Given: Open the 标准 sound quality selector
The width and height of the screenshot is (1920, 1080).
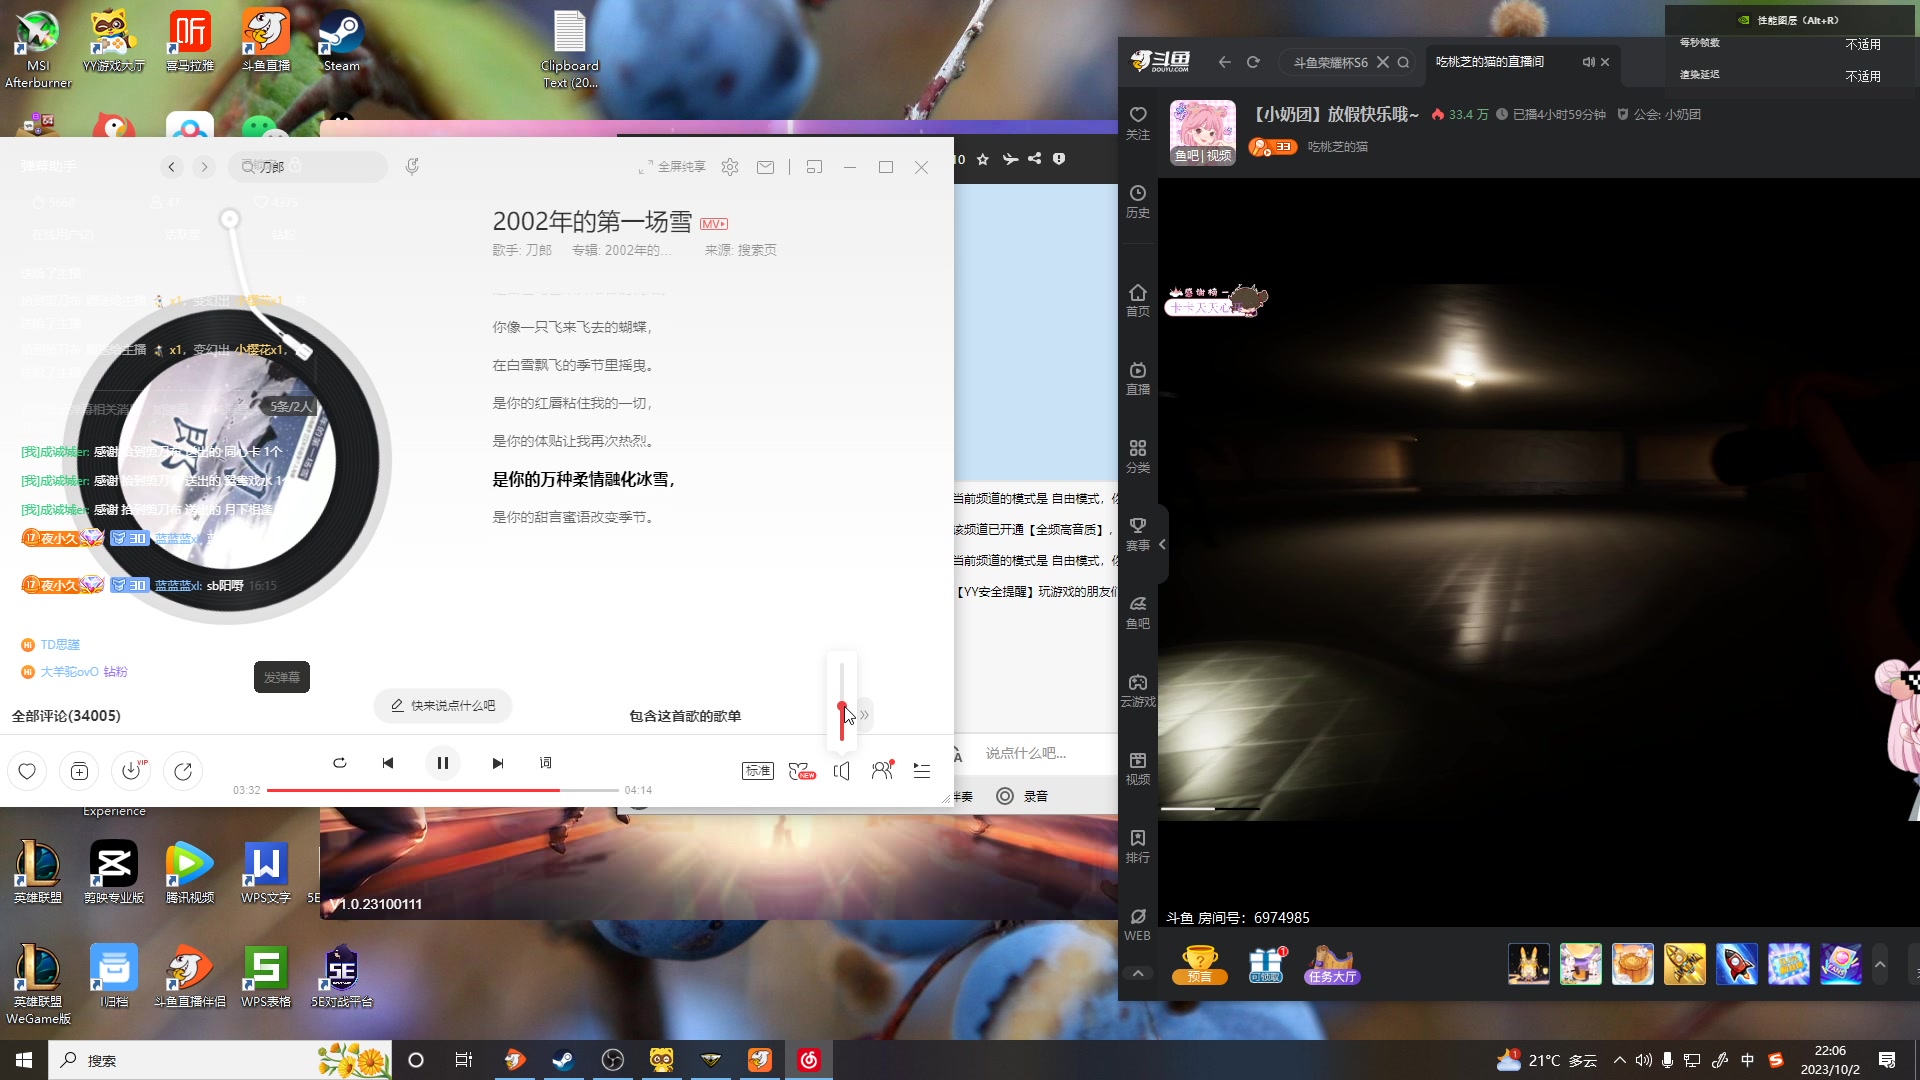Looking at the screenshot, I should click(757, 771).
